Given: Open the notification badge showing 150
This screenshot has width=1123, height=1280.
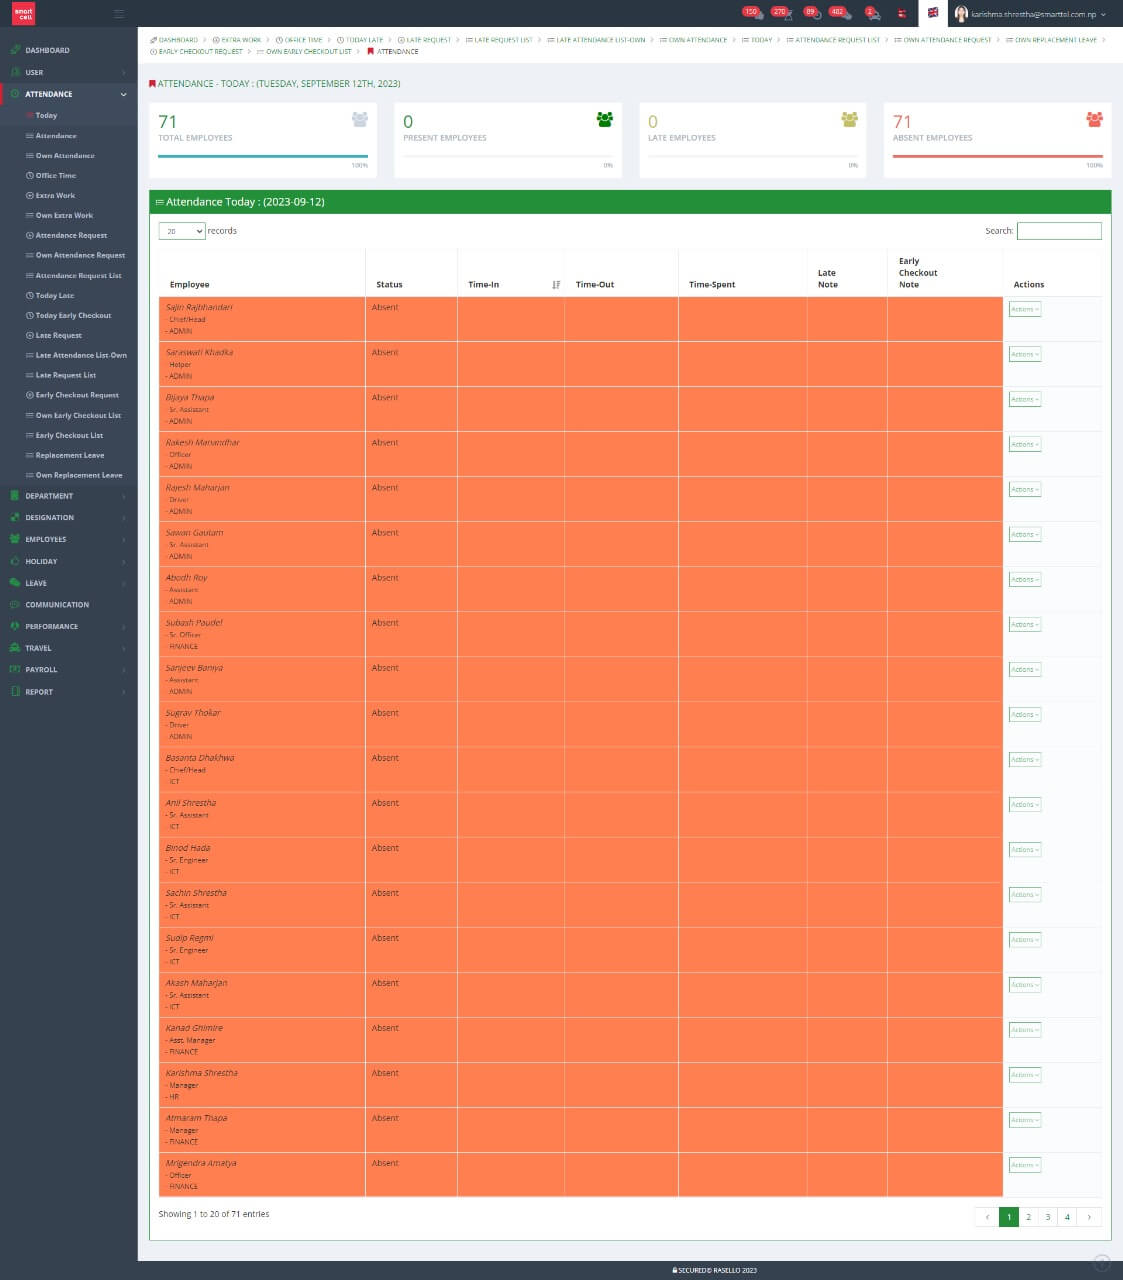Looking at the screenshot, I should click(x=752, y=13).
